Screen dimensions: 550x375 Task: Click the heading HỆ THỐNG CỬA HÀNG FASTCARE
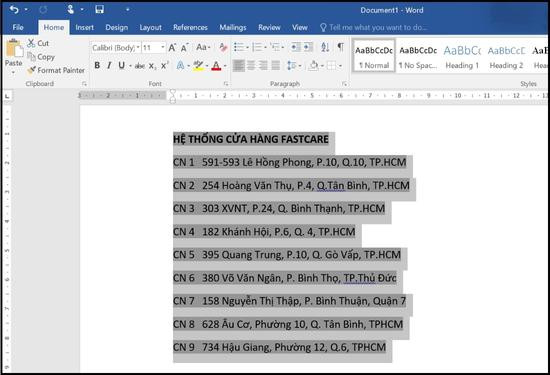tap(251, 139)
